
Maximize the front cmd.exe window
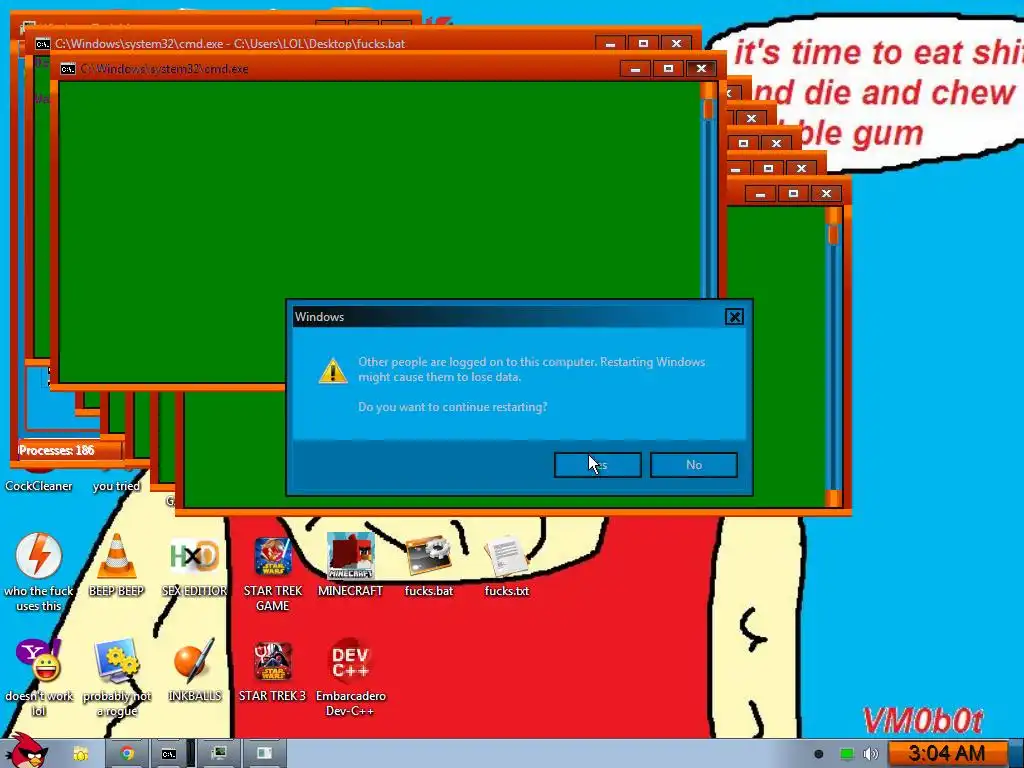coord(668,69)
